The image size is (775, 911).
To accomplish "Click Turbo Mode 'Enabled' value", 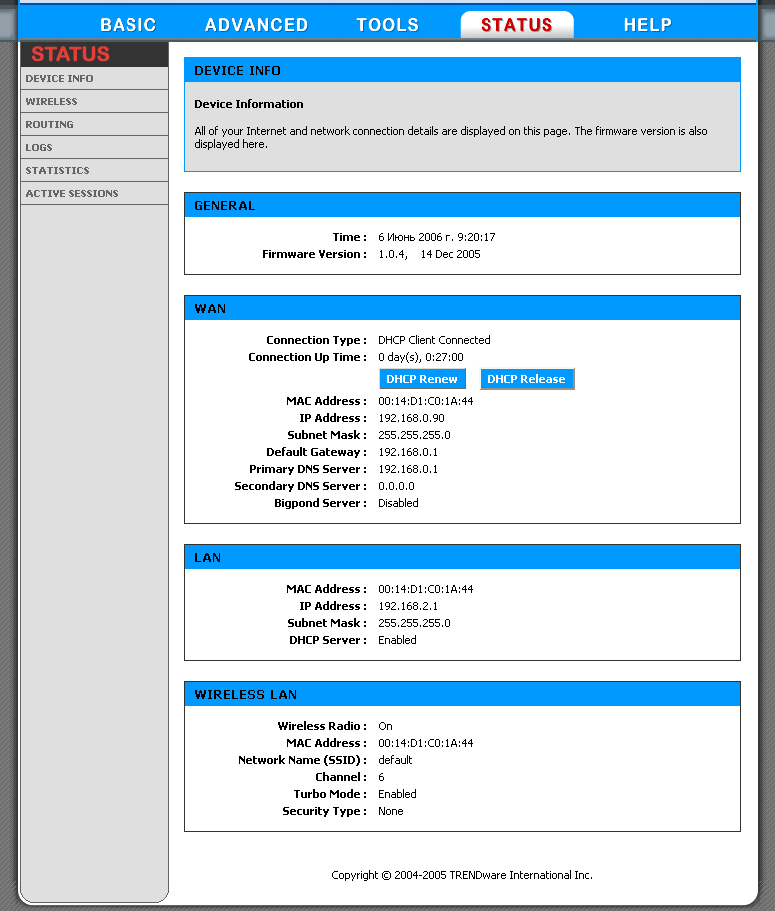I will click(x=397, y=794).
